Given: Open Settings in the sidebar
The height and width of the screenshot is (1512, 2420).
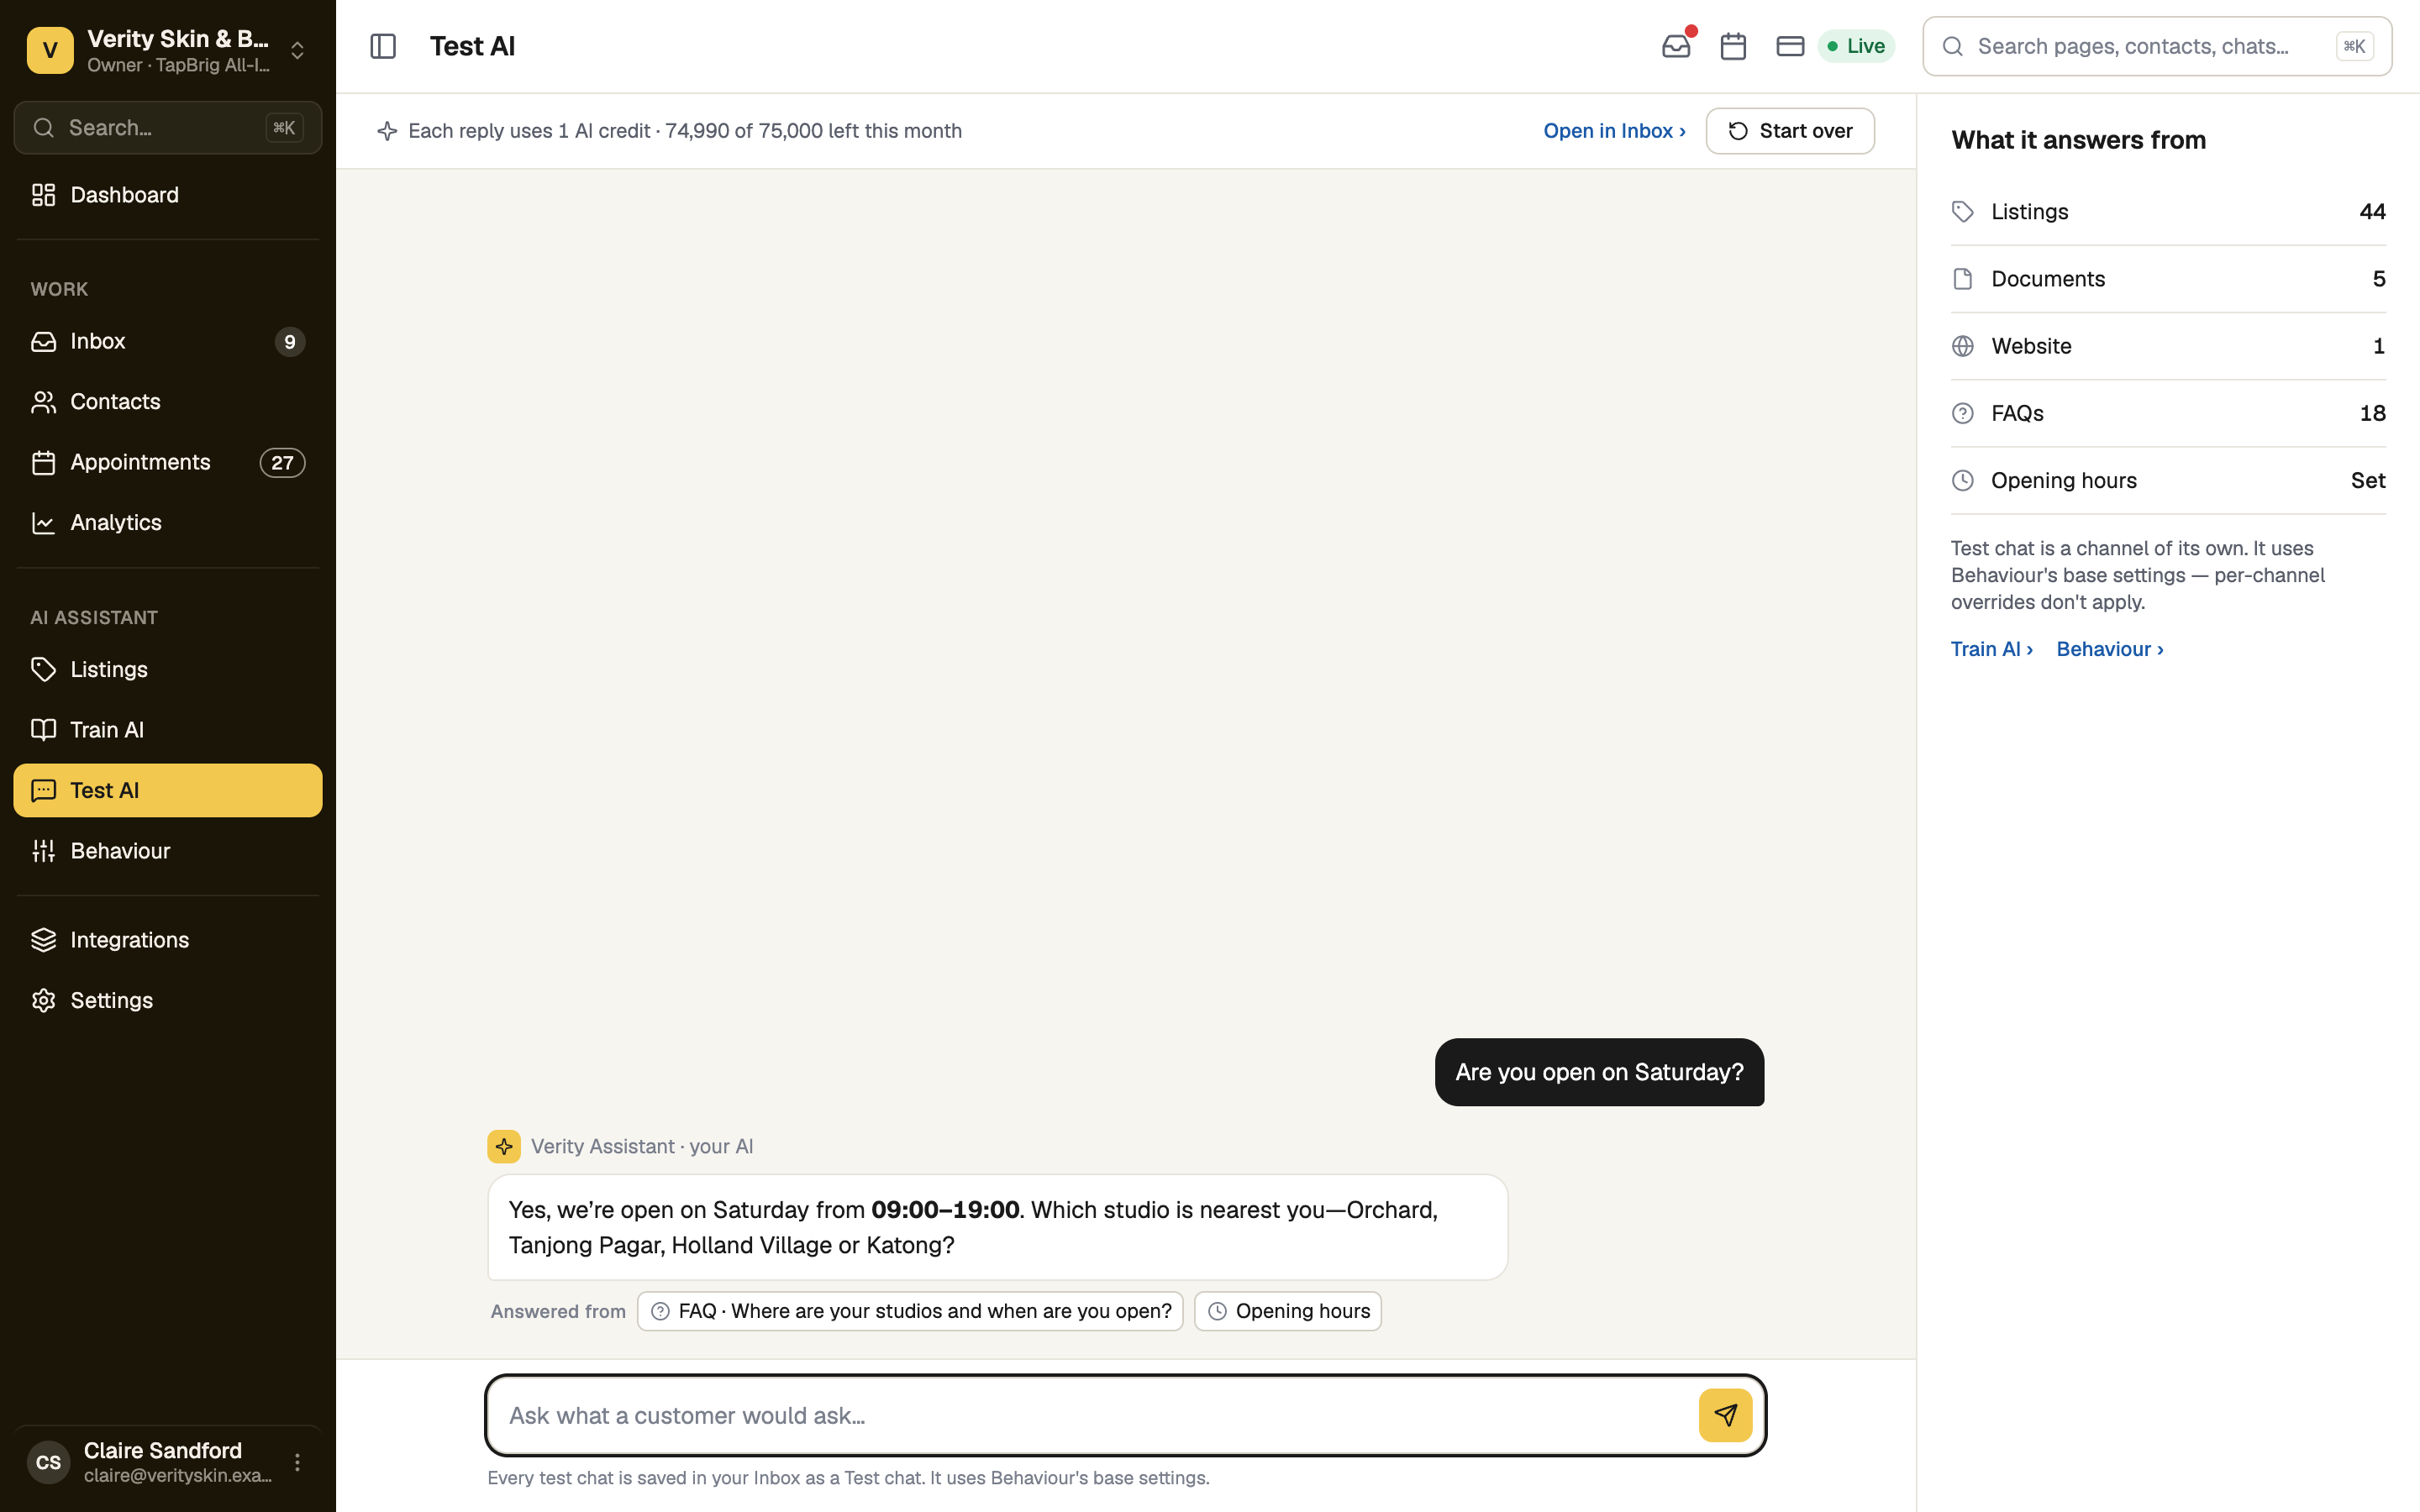Looking at the screenshot, I should pyautogui.click(x=168, y=1000).
